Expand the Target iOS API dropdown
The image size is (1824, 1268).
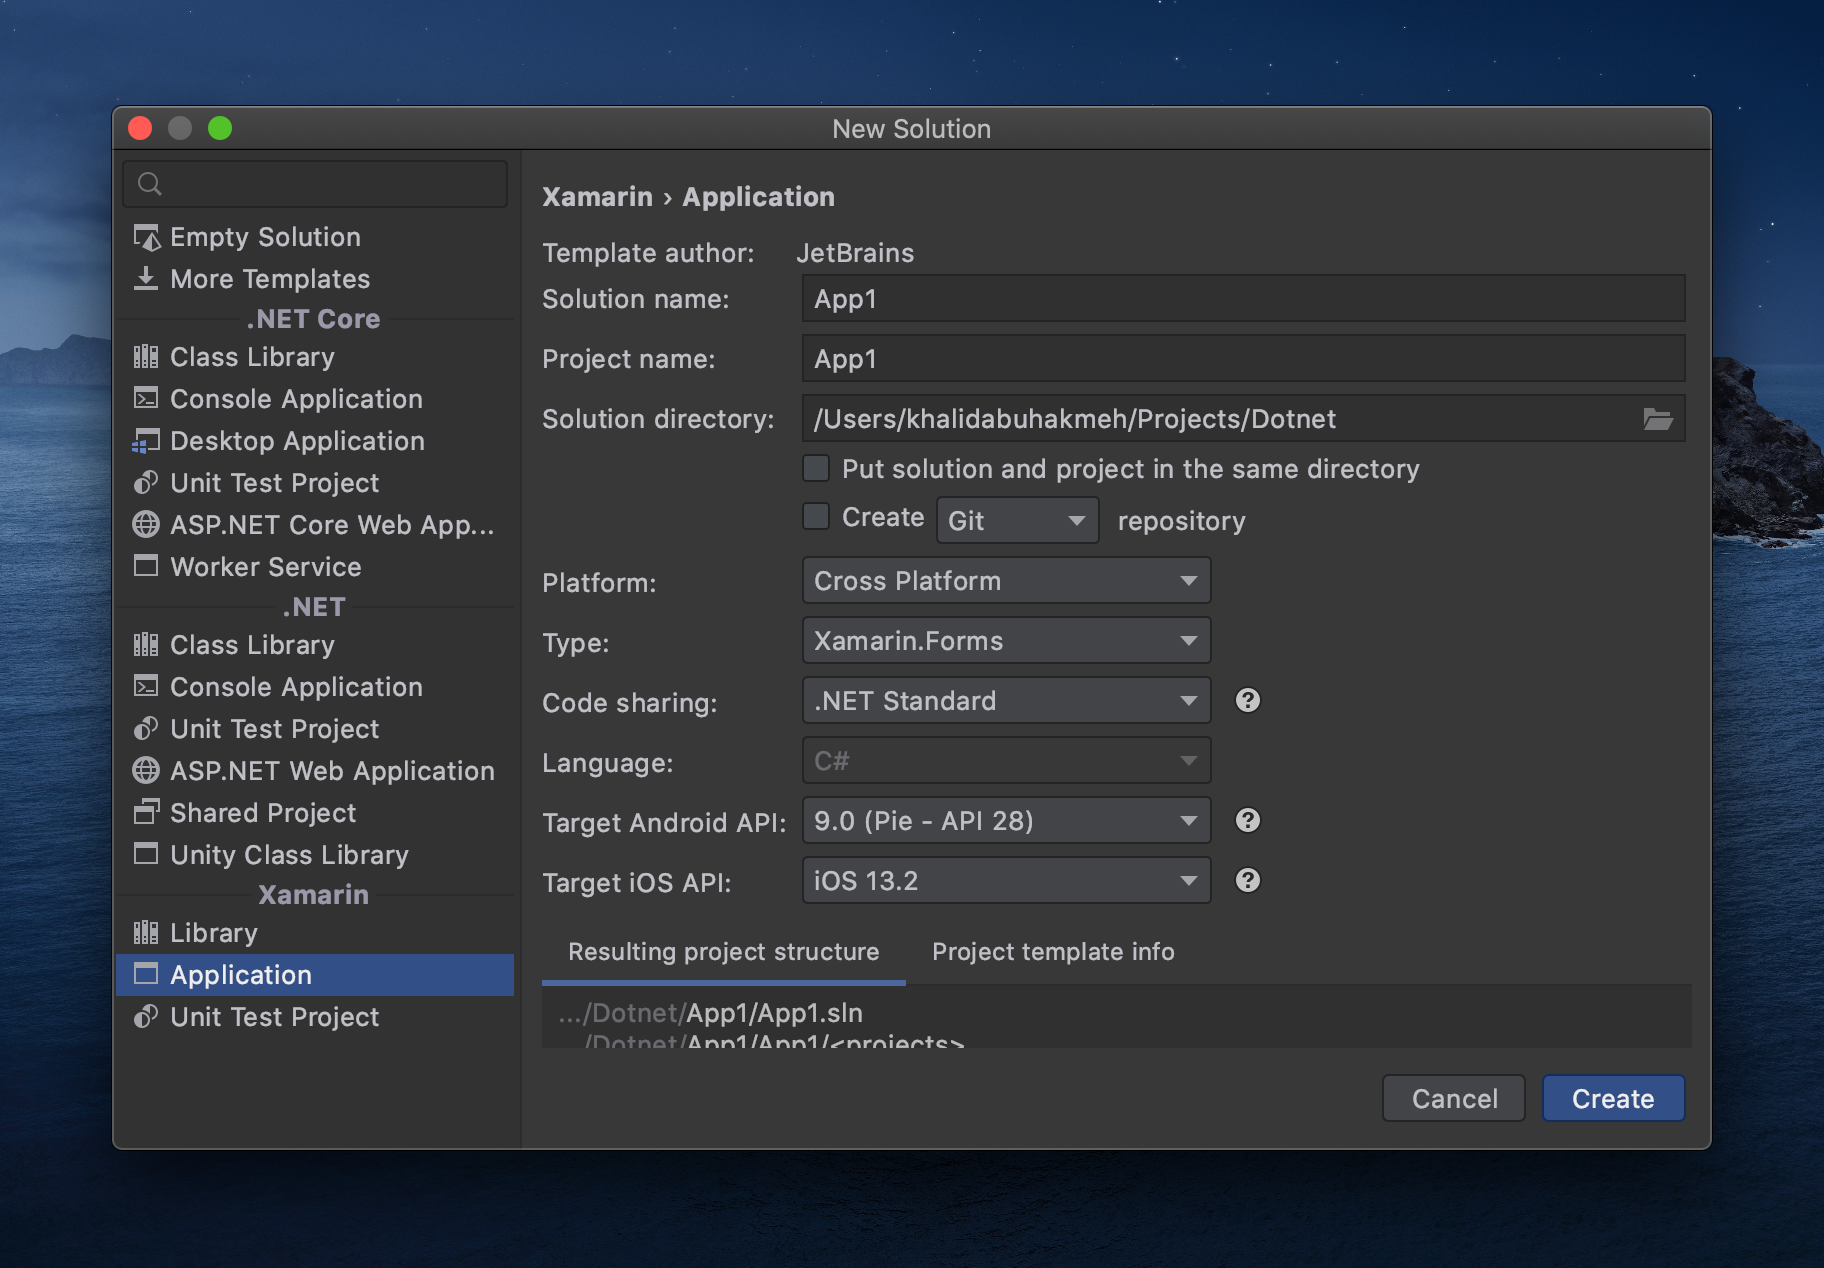coord(1006,880)
